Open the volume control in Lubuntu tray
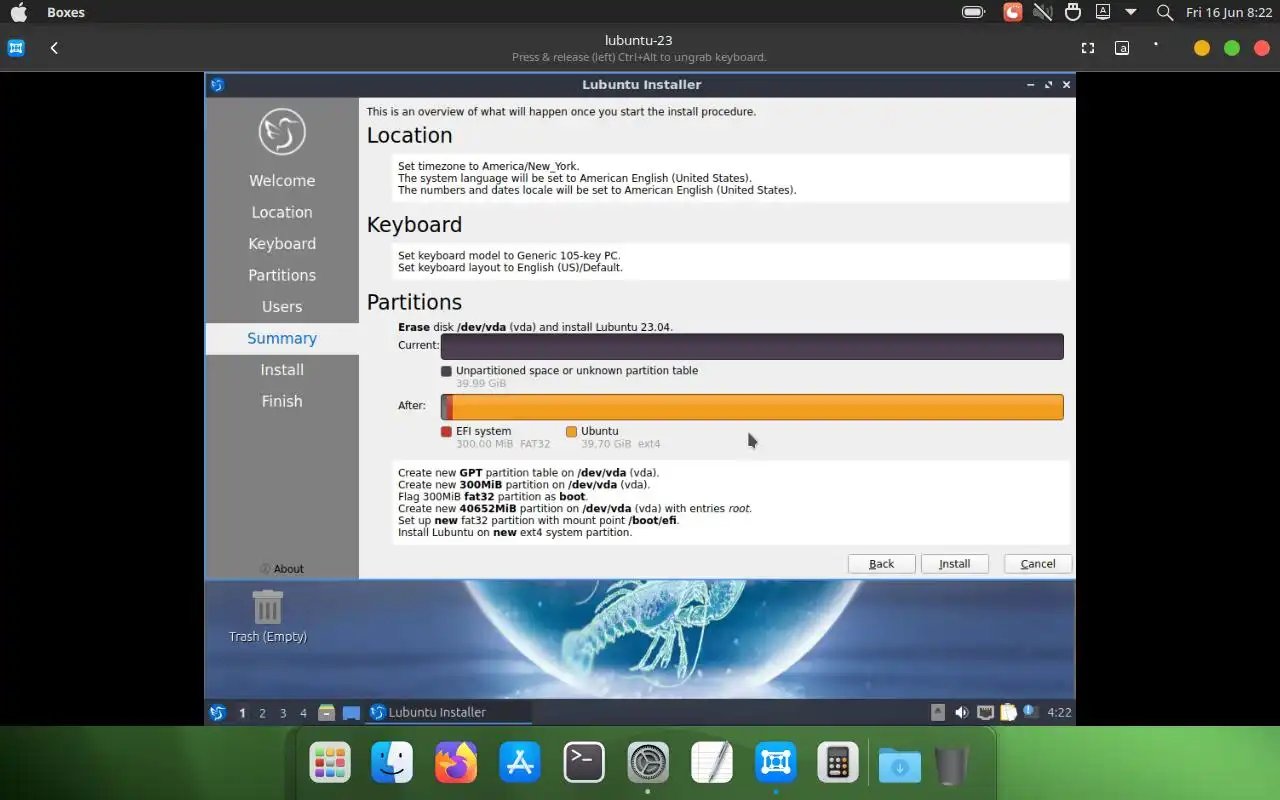The width and height of the screenshot is (1280, 800). [x=961, y=713]
